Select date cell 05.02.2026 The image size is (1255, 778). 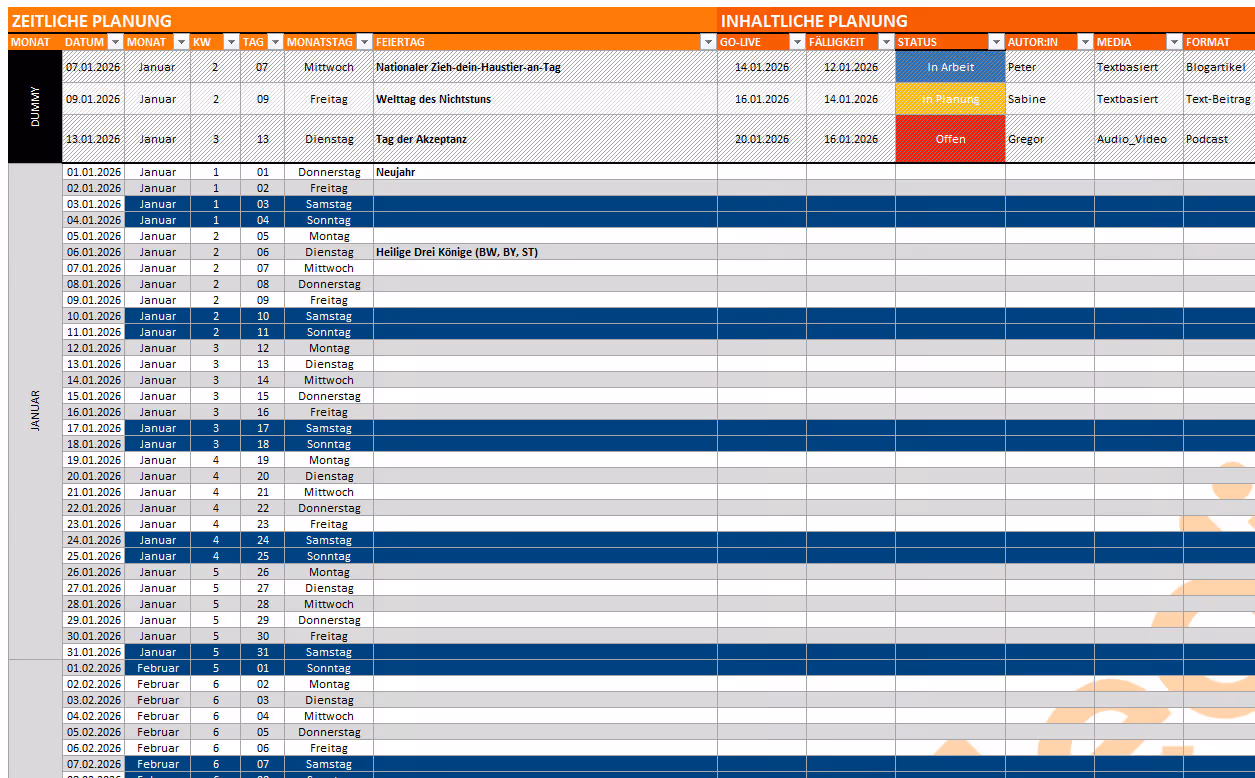(93, 732)
